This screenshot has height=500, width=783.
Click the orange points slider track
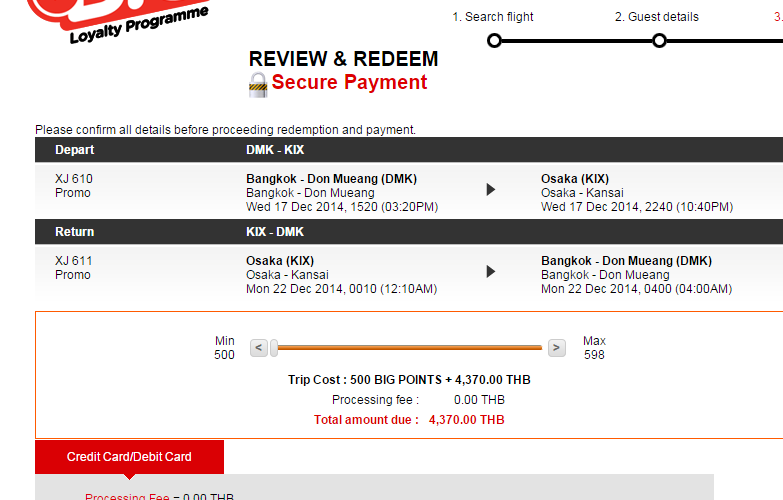(x=409, y=348)
